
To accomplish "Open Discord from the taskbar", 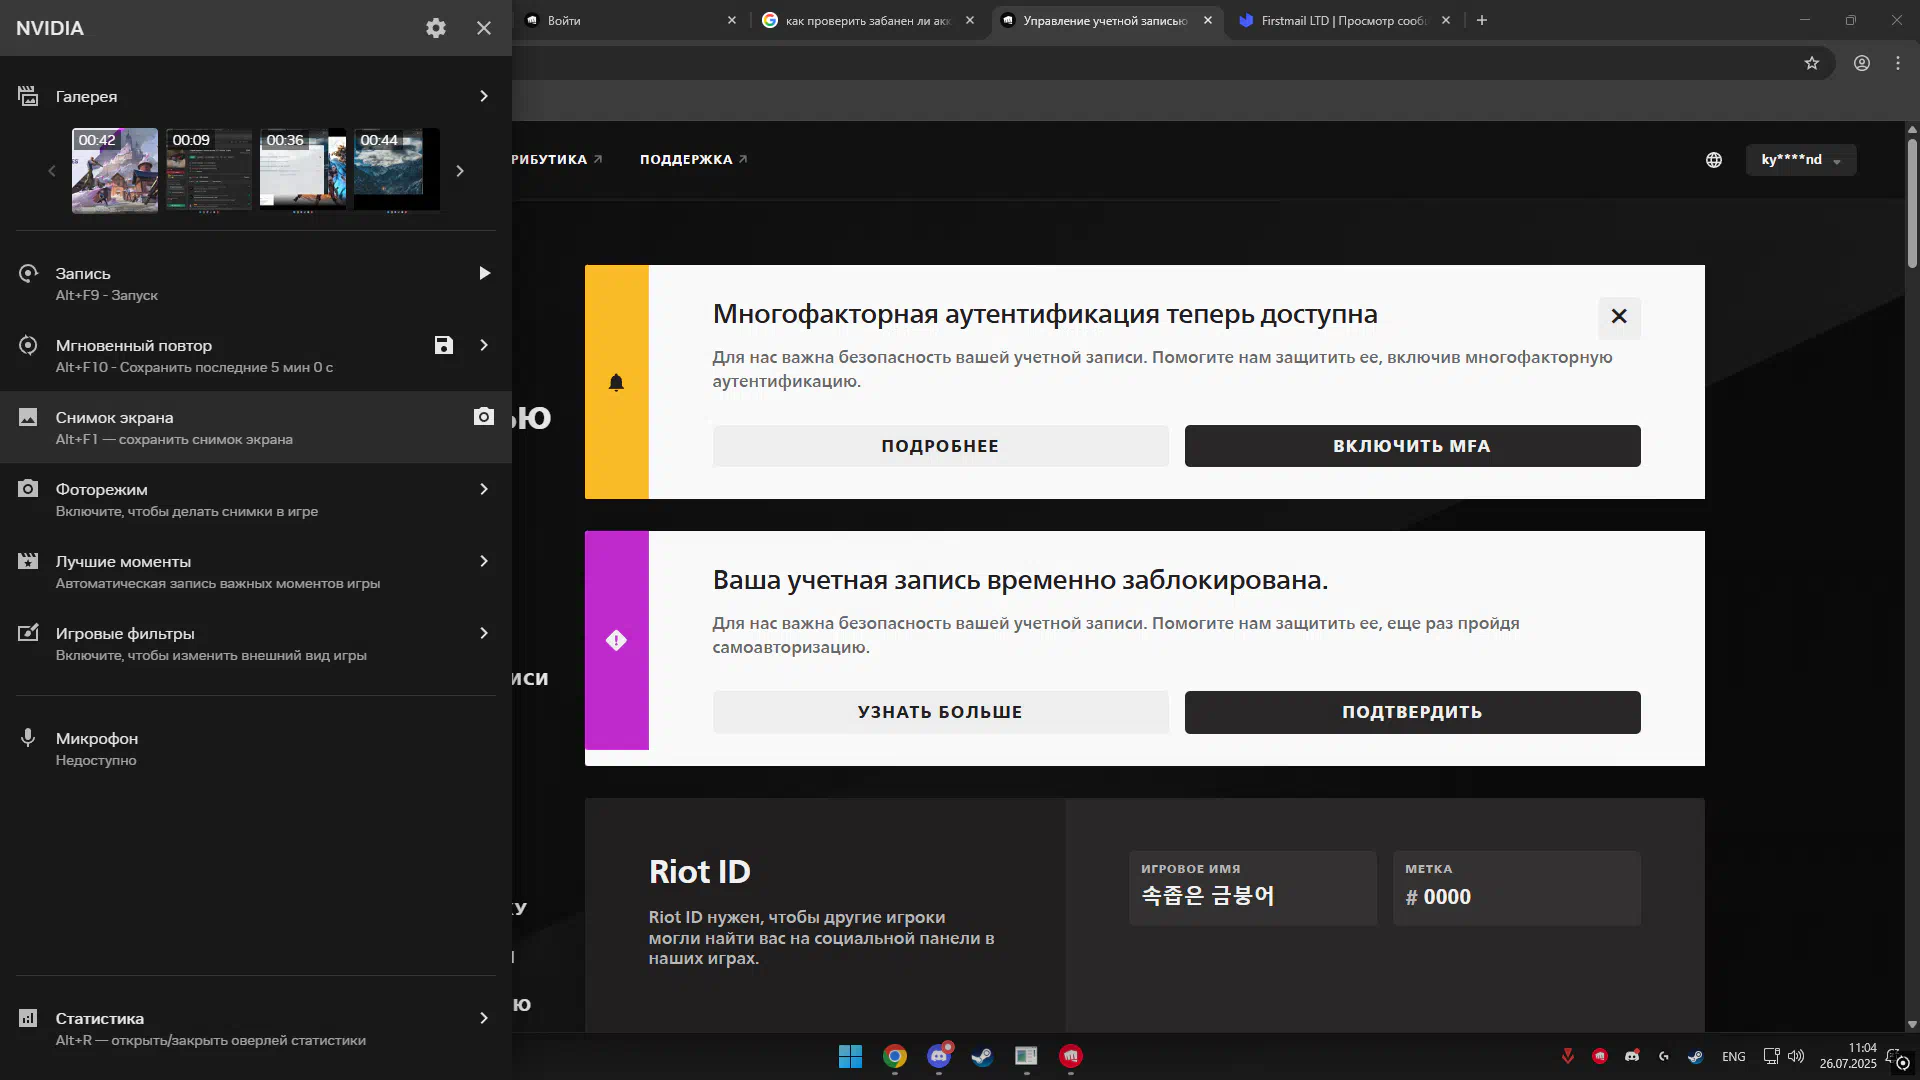I will (x=939, y=1056).
